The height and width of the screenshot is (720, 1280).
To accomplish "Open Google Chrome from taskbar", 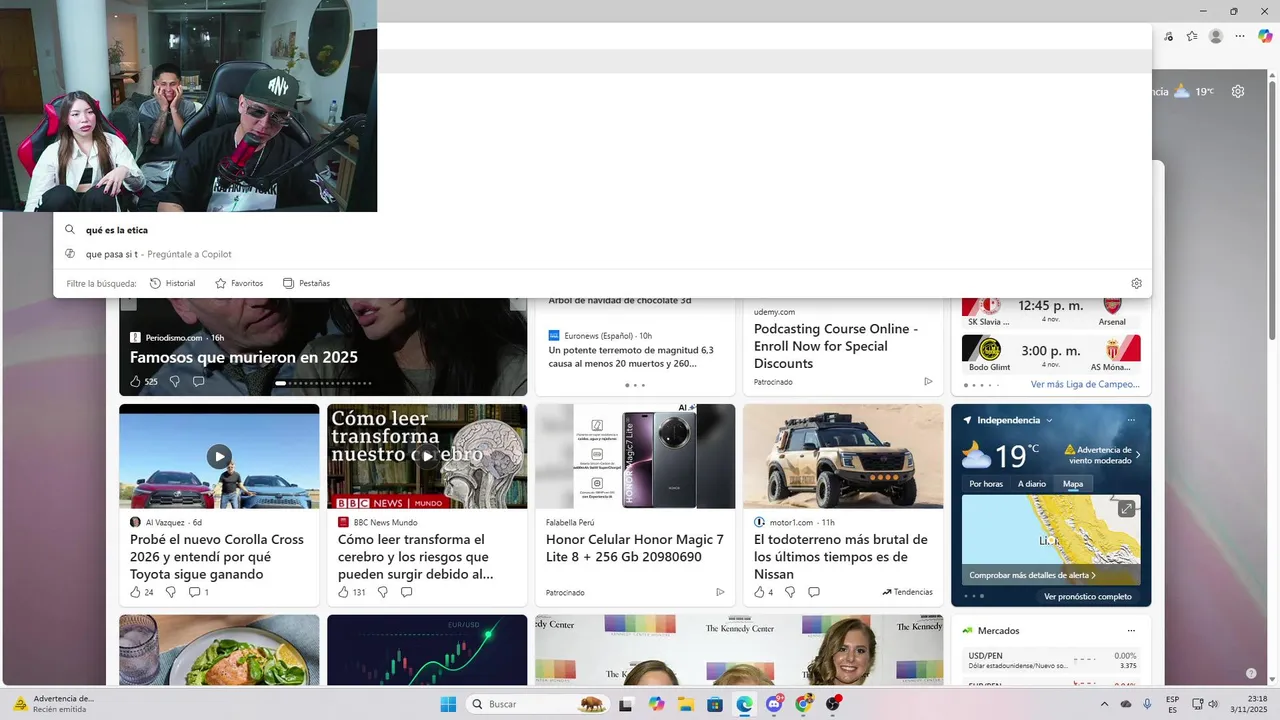I will (x=803, y=704).
